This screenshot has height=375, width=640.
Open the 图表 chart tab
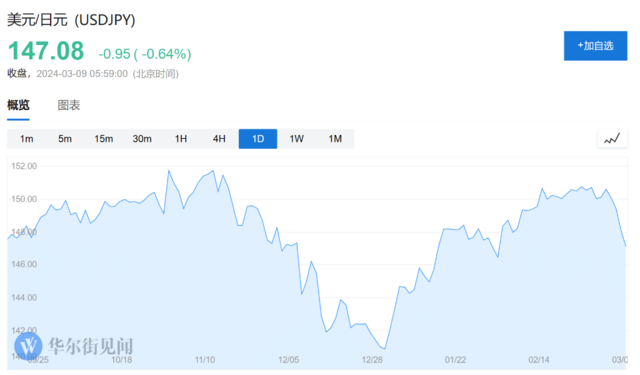pyautogui.click(x=69, y=105)
